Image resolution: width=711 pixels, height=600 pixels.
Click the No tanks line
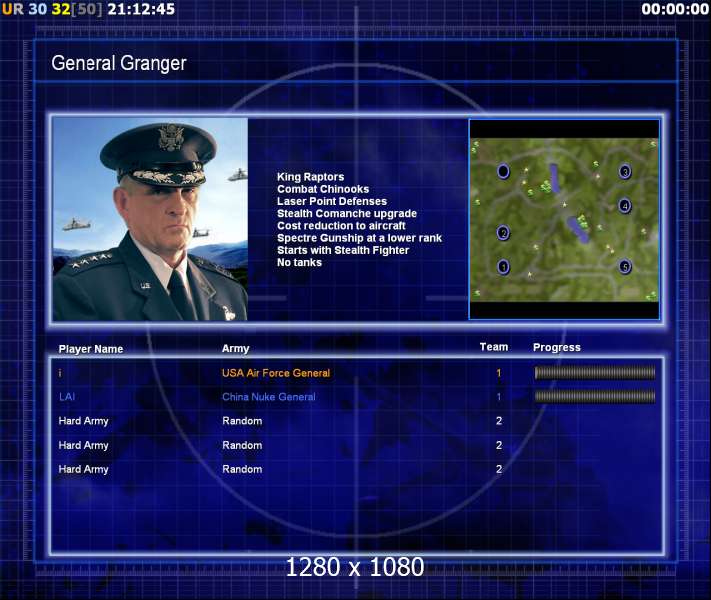coord(299,263)
